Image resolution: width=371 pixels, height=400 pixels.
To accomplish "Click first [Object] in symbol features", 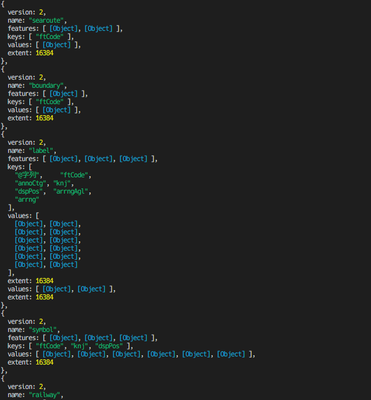I will point(63,338).
